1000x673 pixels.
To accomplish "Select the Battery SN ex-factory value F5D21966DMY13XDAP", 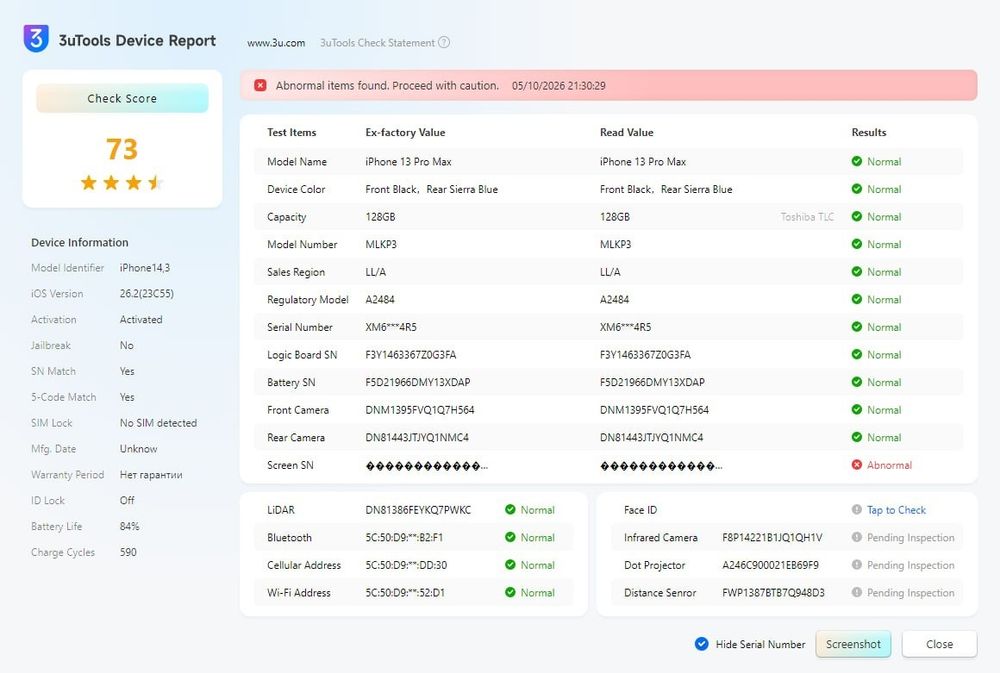I will [418, 382].
